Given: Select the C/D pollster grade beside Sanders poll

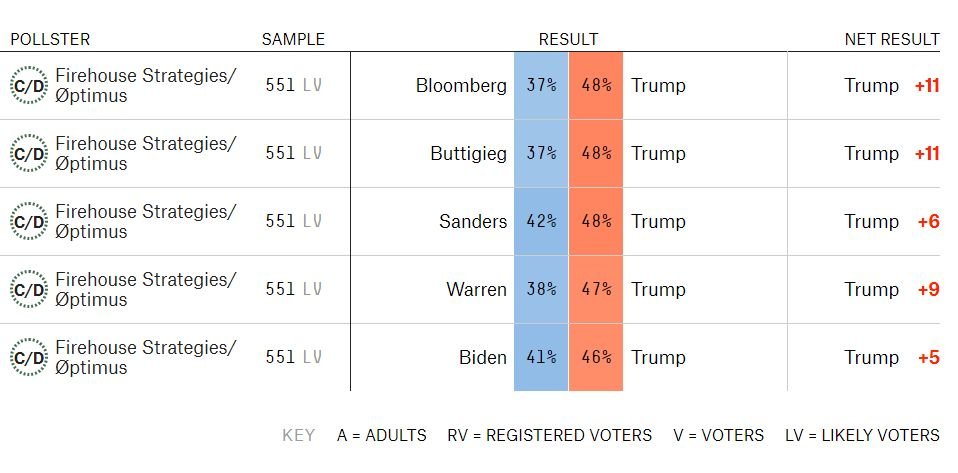Looking at the screenshot, I should pos(28,222).
